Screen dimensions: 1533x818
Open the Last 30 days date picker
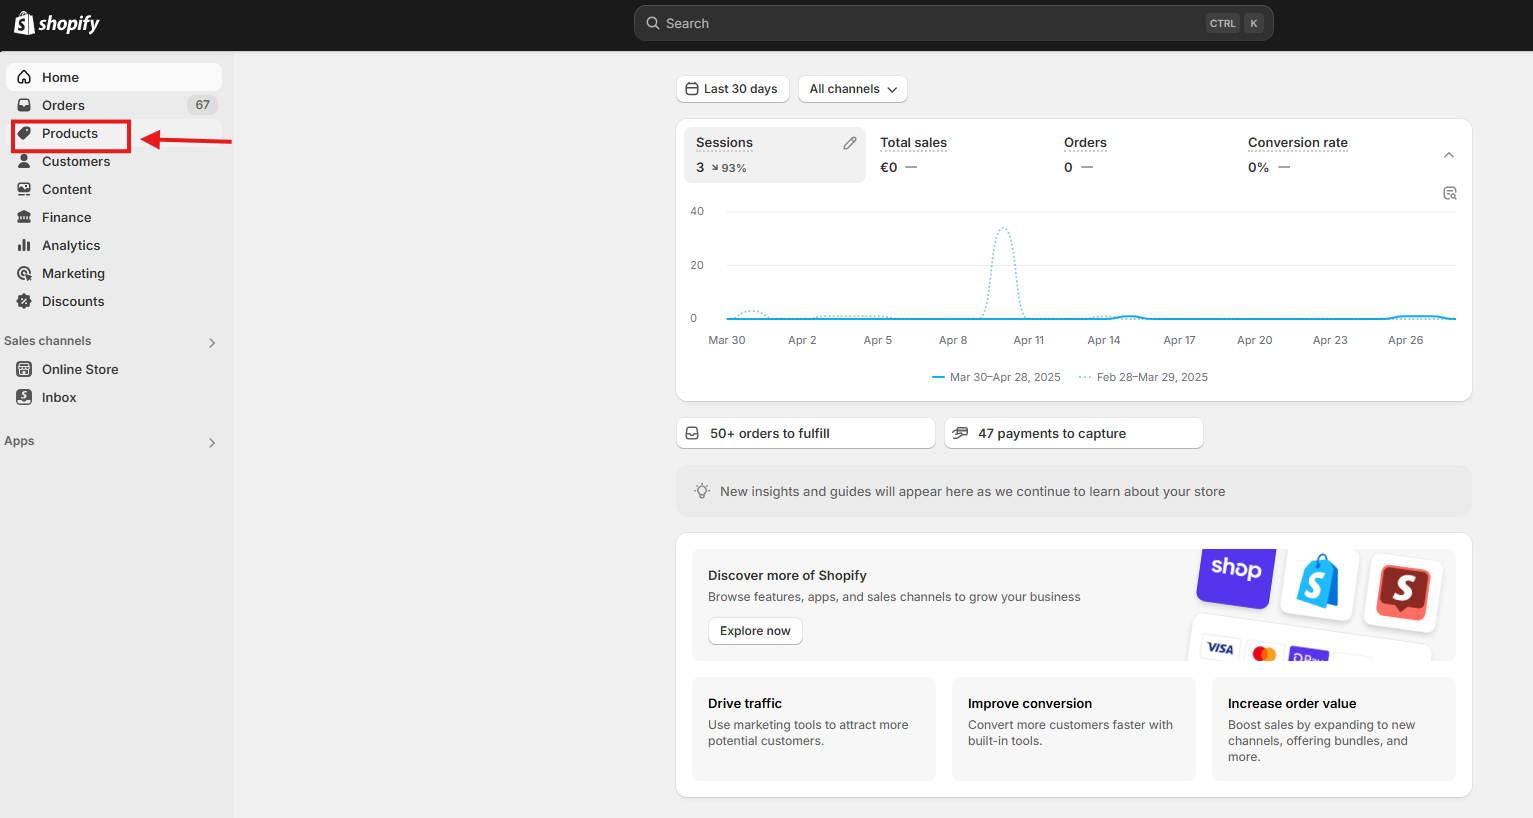point(733,89)
